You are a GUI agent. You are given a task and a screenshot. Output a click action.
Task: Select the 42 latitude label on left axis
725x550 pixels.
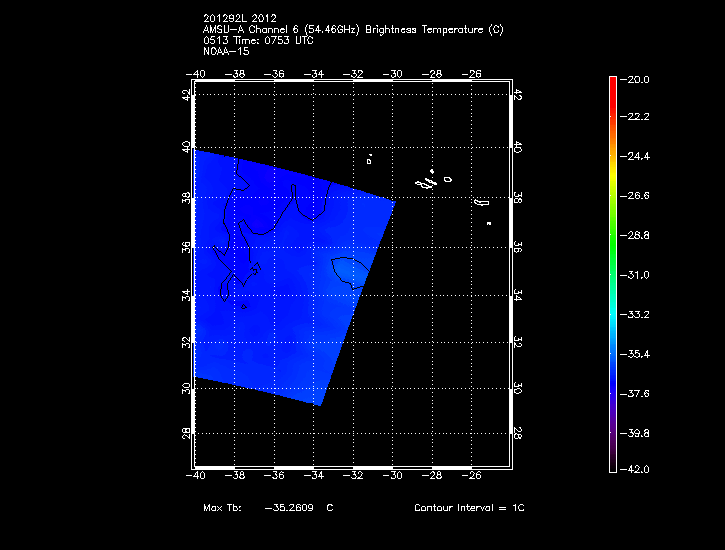(185, 95)
